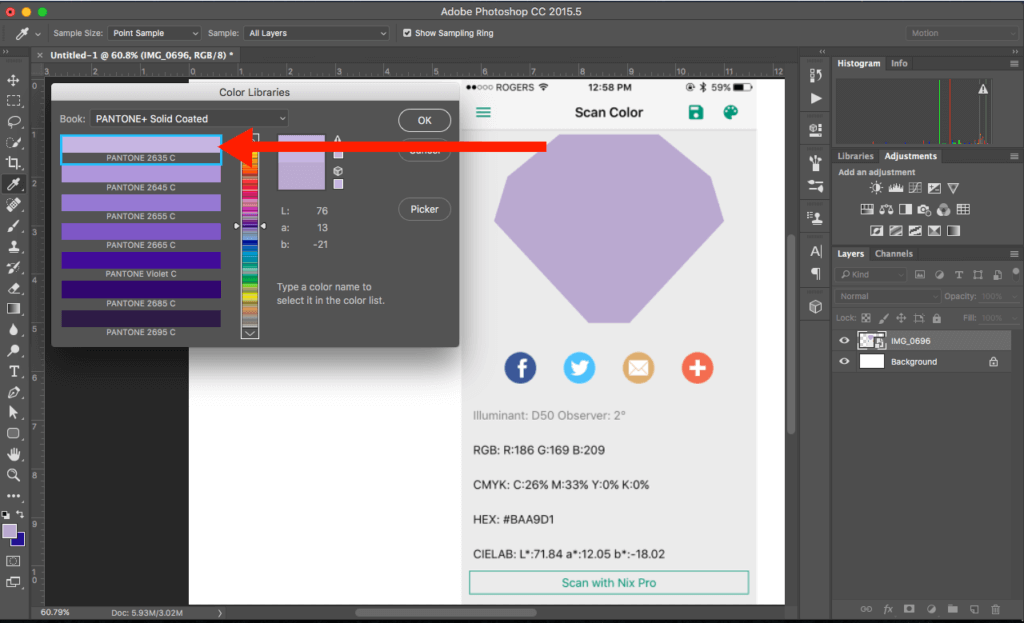Select the Blur tool

pyautogui.click(x=13, y=330)
